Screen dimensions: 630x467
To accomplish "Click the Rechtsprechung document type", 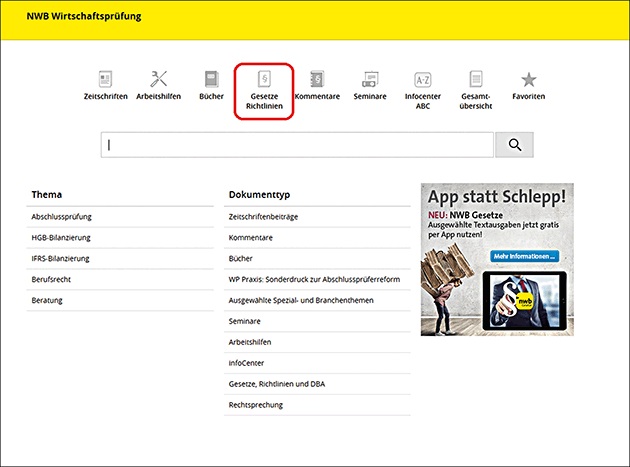I will click(255, 405).
